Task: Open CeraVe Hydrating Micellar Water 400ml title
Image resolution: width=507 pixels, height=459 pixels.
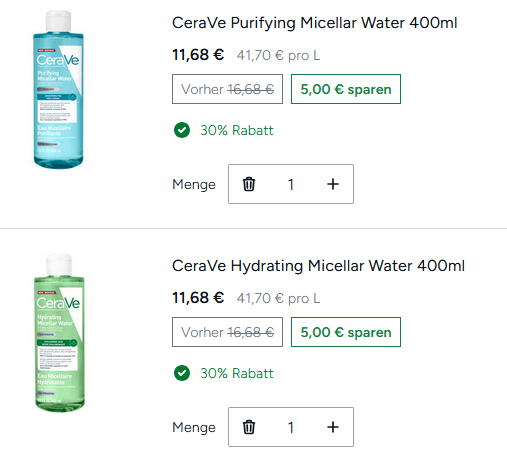Action: pos(318,266)
